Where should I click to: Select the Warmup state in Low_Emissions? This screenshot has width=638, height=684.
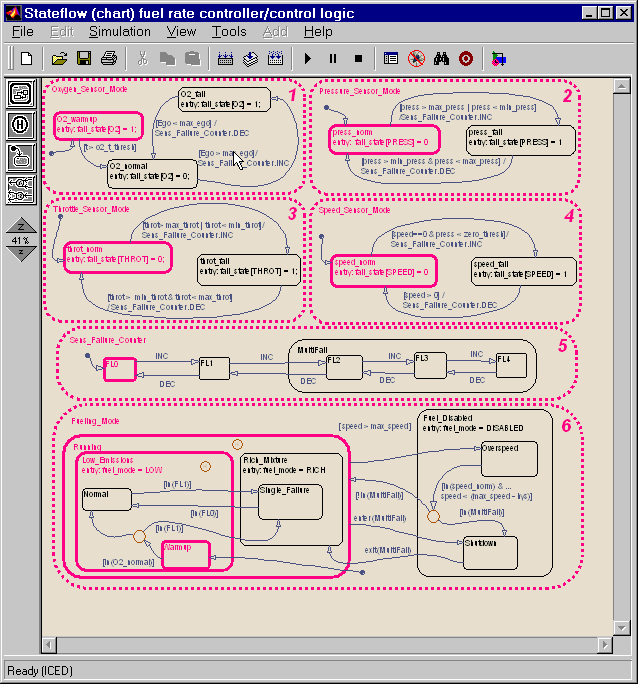pos(186,555)
